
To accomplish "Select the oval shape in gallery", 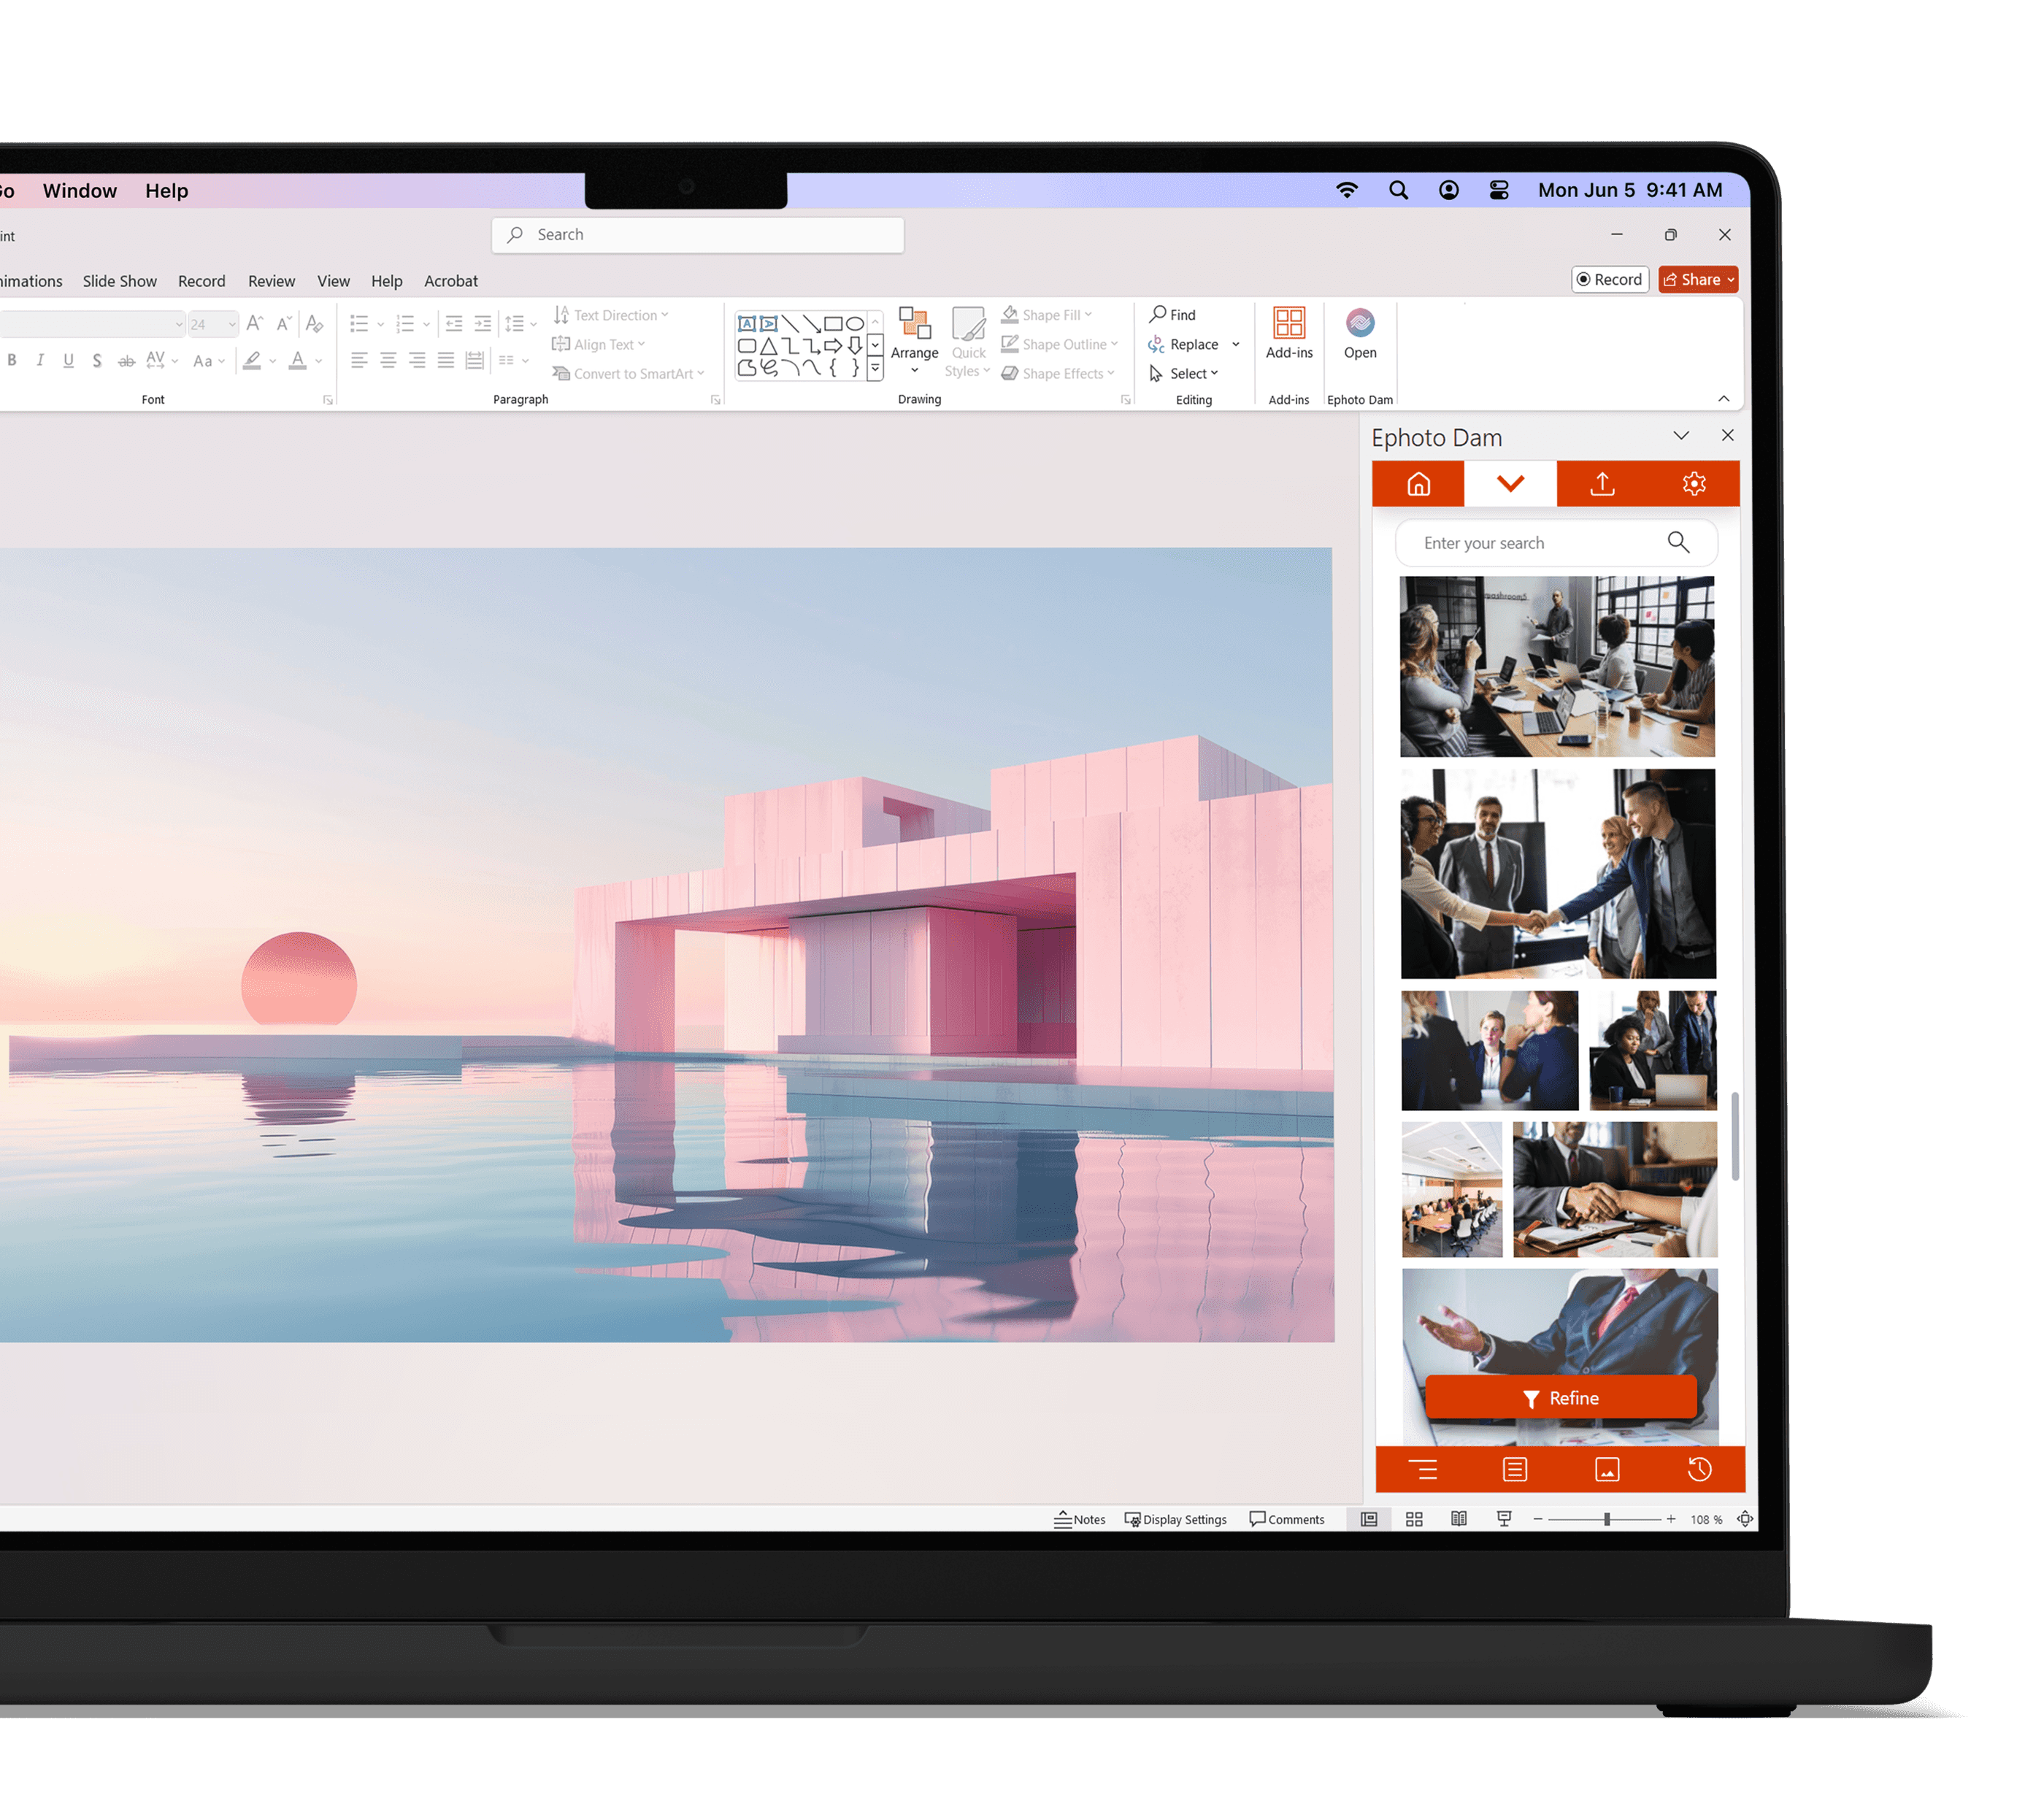I will coord(855,323).
